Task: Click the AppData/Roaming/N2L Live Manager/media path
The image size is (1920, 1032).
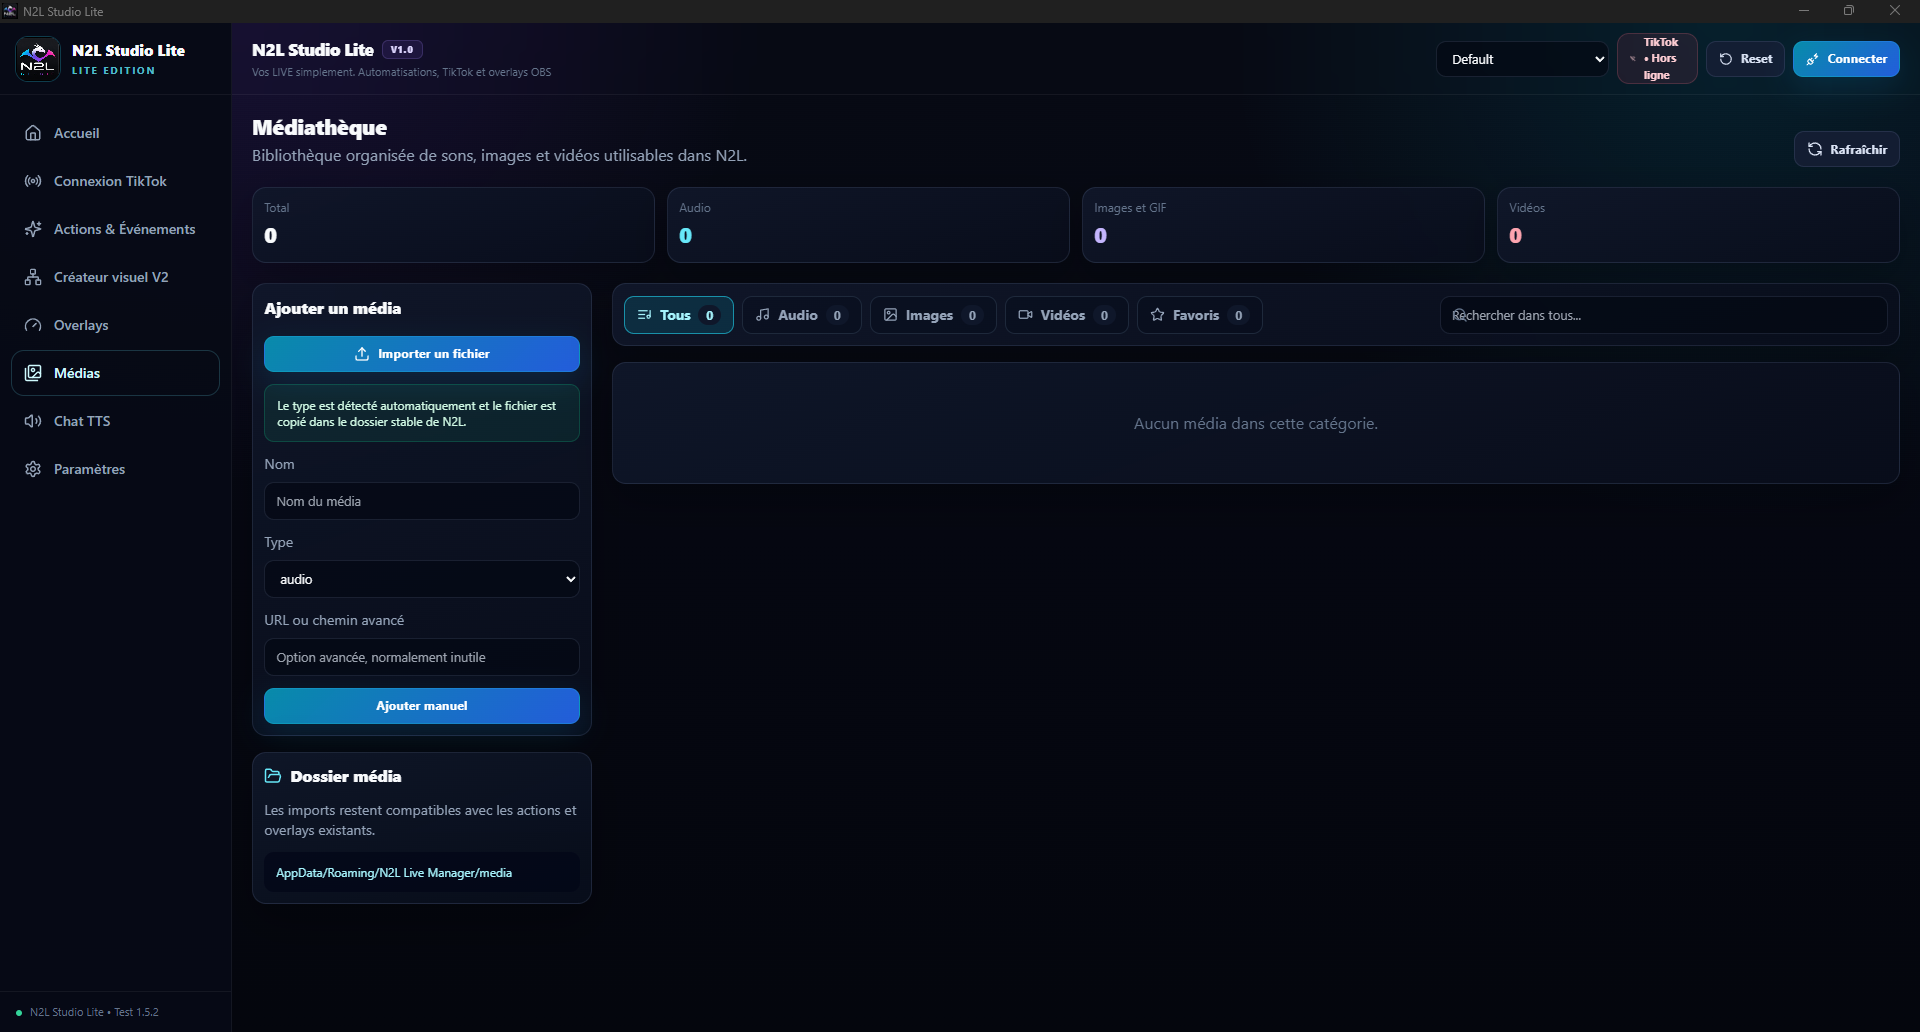Action: (422, 873)
